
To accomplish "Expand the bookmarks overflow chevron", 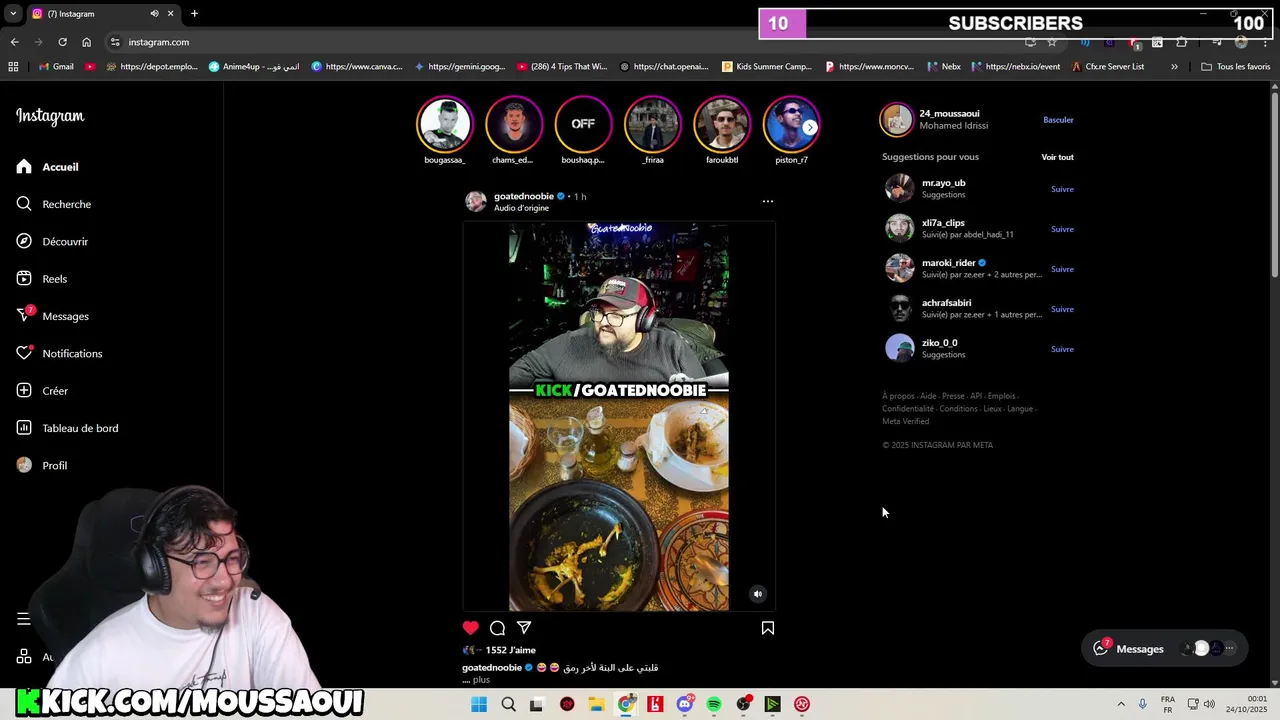I will (1174, 67).
